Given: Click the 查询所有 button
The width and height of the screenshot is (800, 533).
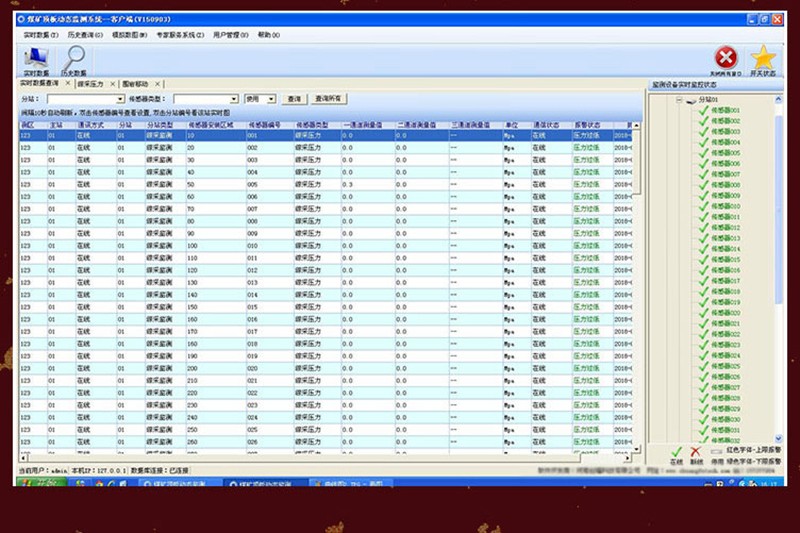Looking at the screenshot, I should coord(328,99).
